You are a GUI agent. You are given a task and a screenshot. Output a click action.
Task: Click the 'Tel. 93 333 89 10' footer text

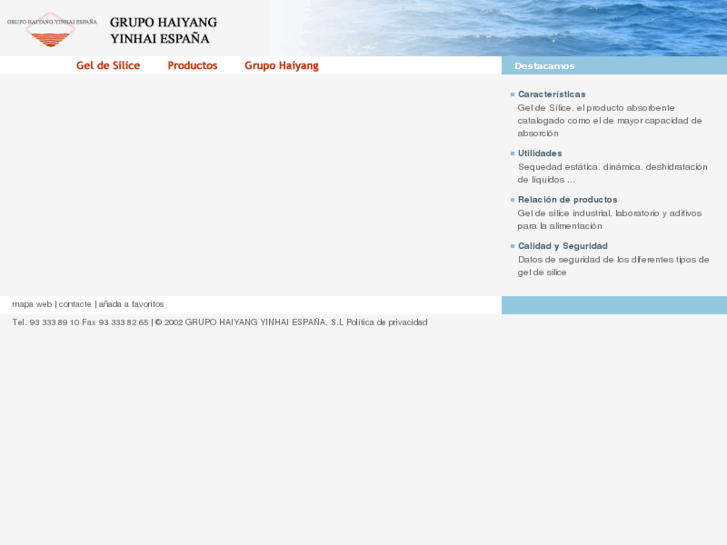click(x=46, y=322)
